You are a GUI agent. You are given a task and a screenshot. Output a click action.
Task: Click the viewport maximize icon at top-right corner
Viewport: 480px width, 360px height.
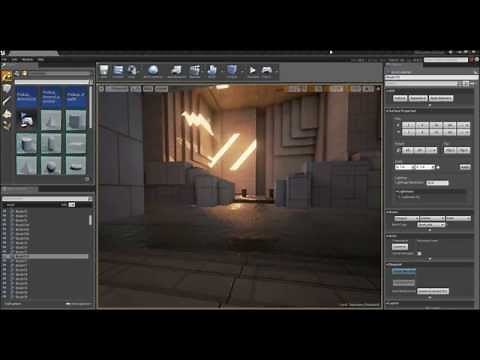[x=378, y=89]
